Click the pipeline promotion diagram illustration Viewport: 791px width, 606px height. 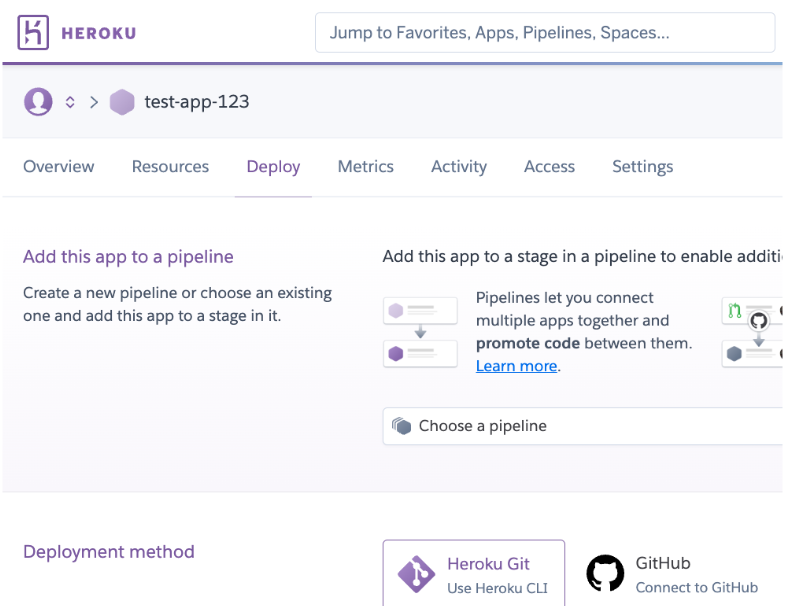[420, 333]
